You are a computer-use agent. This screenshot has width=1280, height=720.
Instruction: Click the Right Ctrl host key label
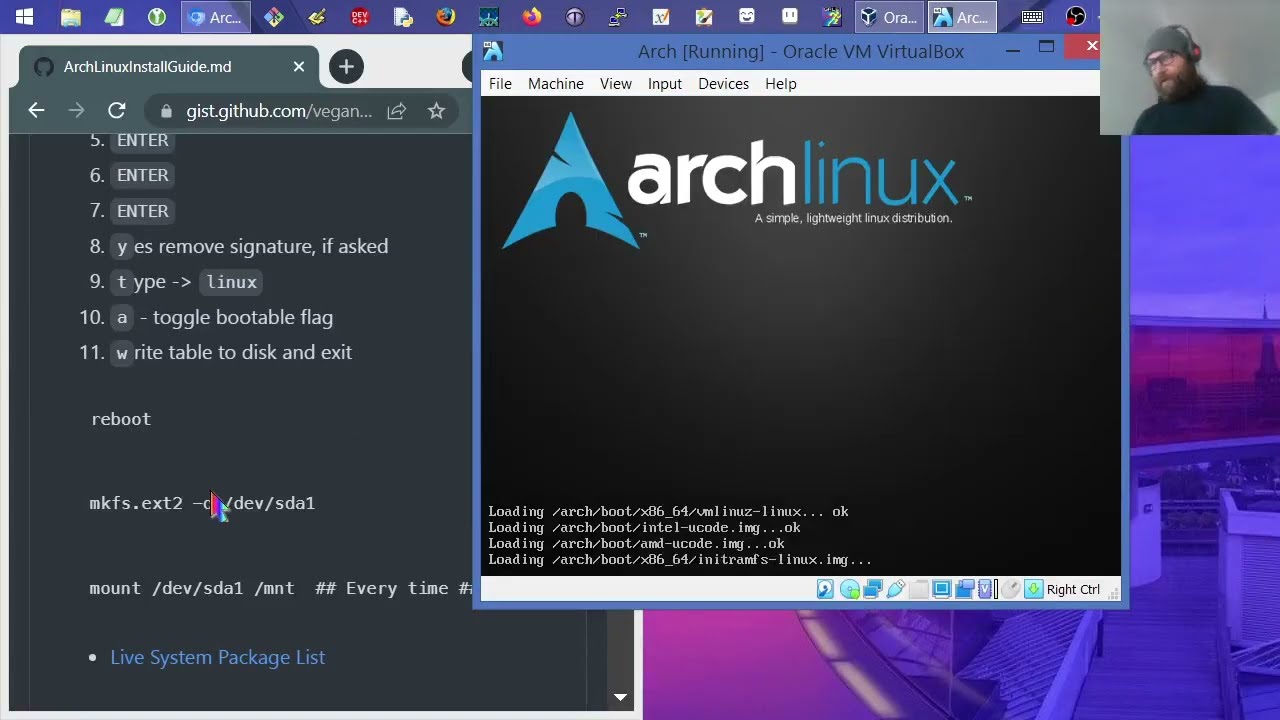[1073, 590]
